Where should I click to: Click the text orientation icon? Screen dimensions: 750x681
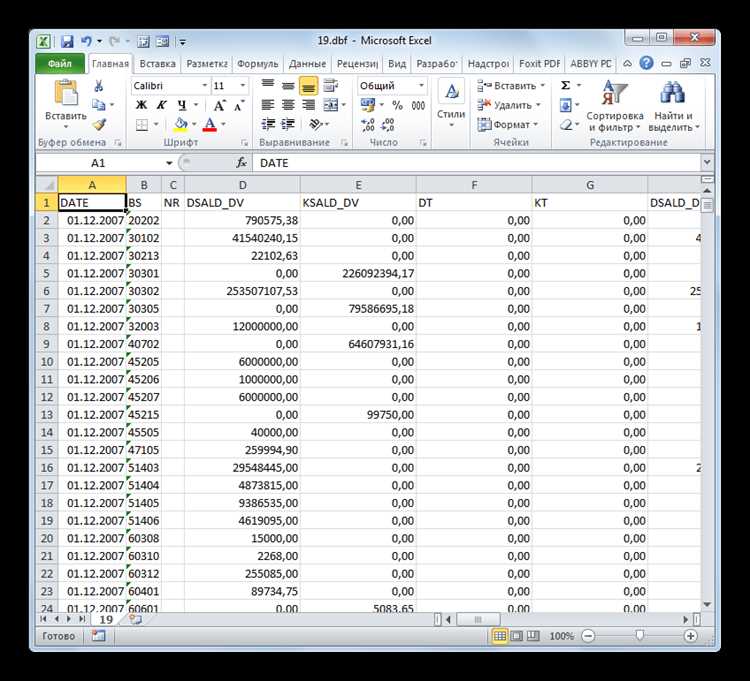[315, 124]
